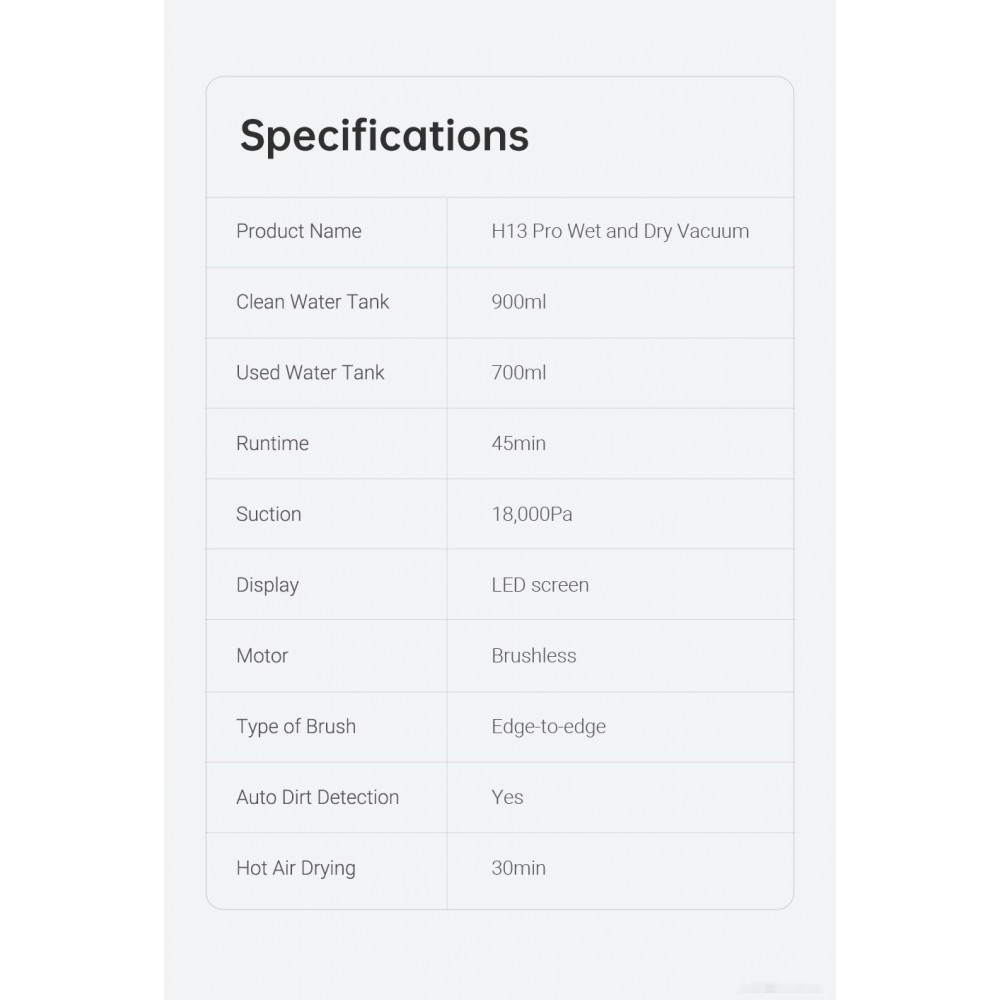The image size is (1000, 1000).
Task: Click the 18,000Pa value
Action: (532, 514)
